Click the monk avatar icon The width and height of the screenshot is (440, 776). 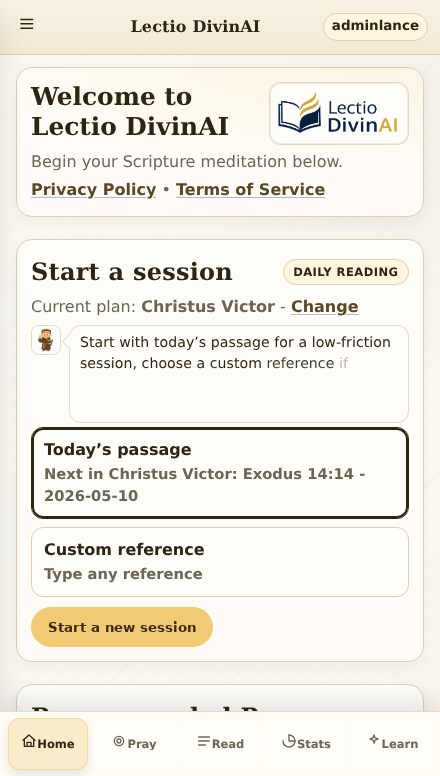pyautogui.click(x=46, y=340)
